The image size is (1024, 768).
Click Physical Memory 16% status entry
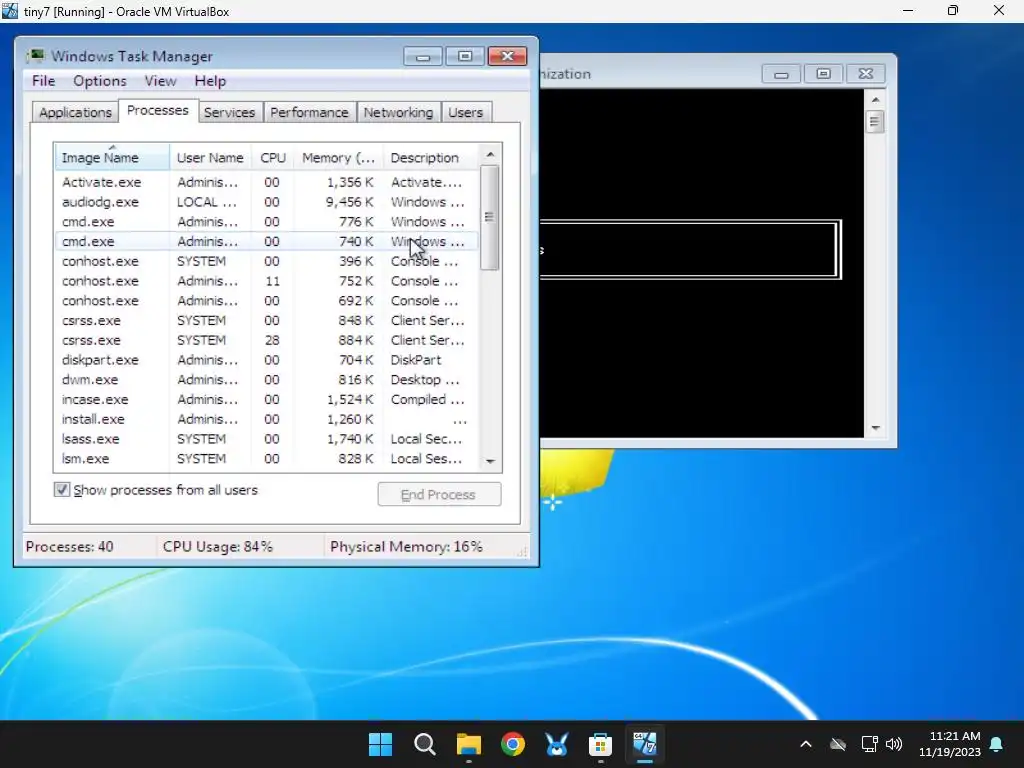pos(406,547)
